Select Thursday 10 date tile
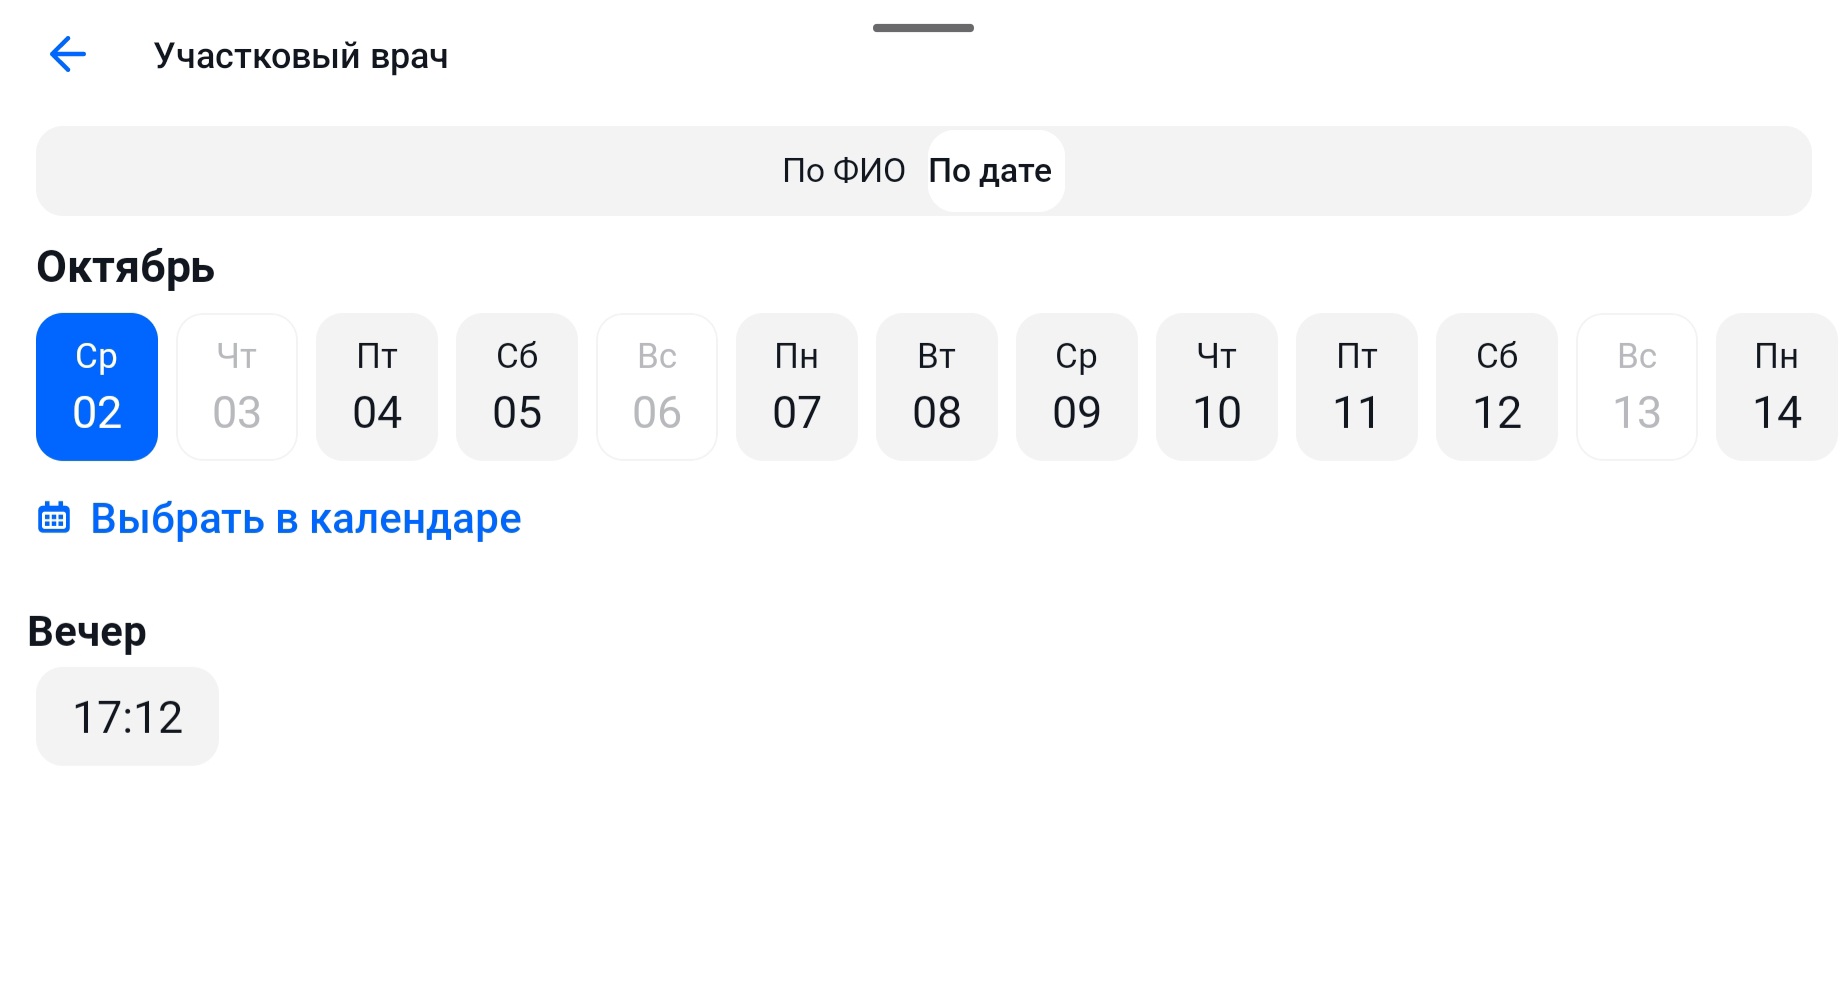The width and height of the screenshot is (1848, 1000). click(1217, 387)
